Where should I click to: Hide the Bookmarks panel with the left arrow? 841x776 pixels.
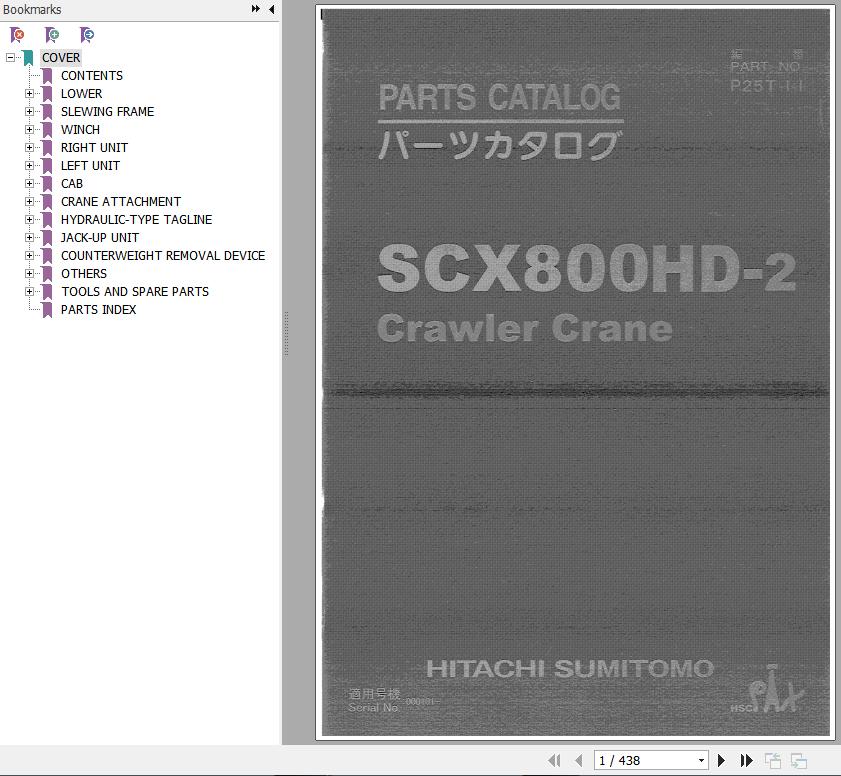(x=271, y=9)
